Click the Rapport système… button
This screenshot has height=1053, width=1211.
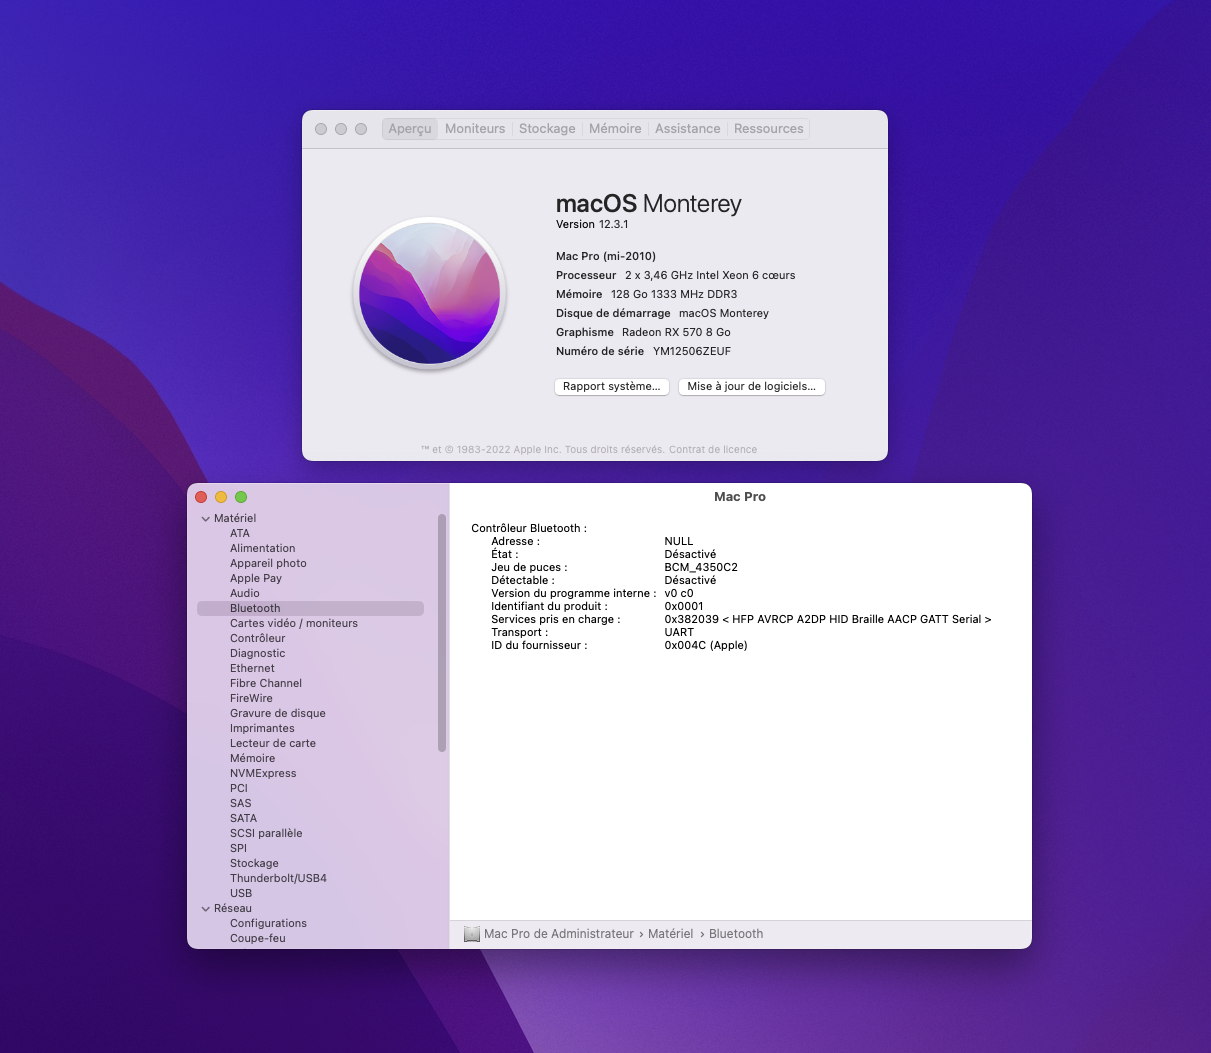611,386
